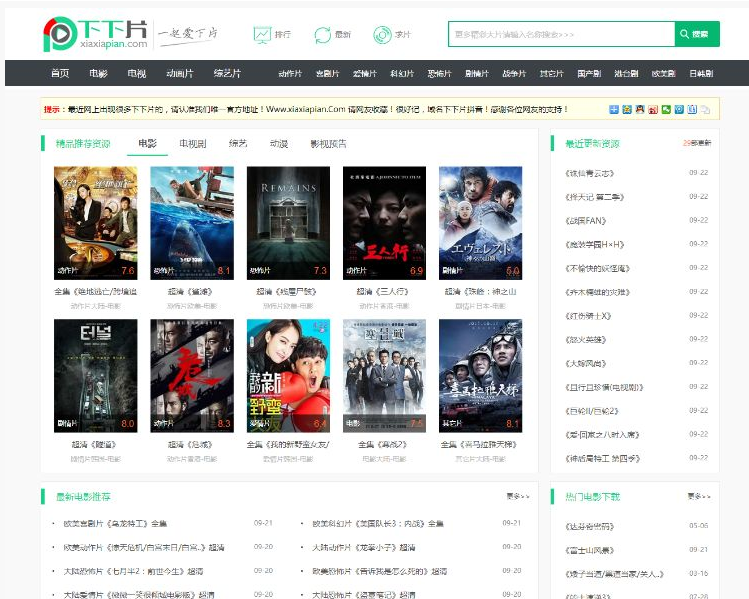The image size is (749, 599).
Task: Open 电视 in the navigation bar
Action: click(137, 73)
